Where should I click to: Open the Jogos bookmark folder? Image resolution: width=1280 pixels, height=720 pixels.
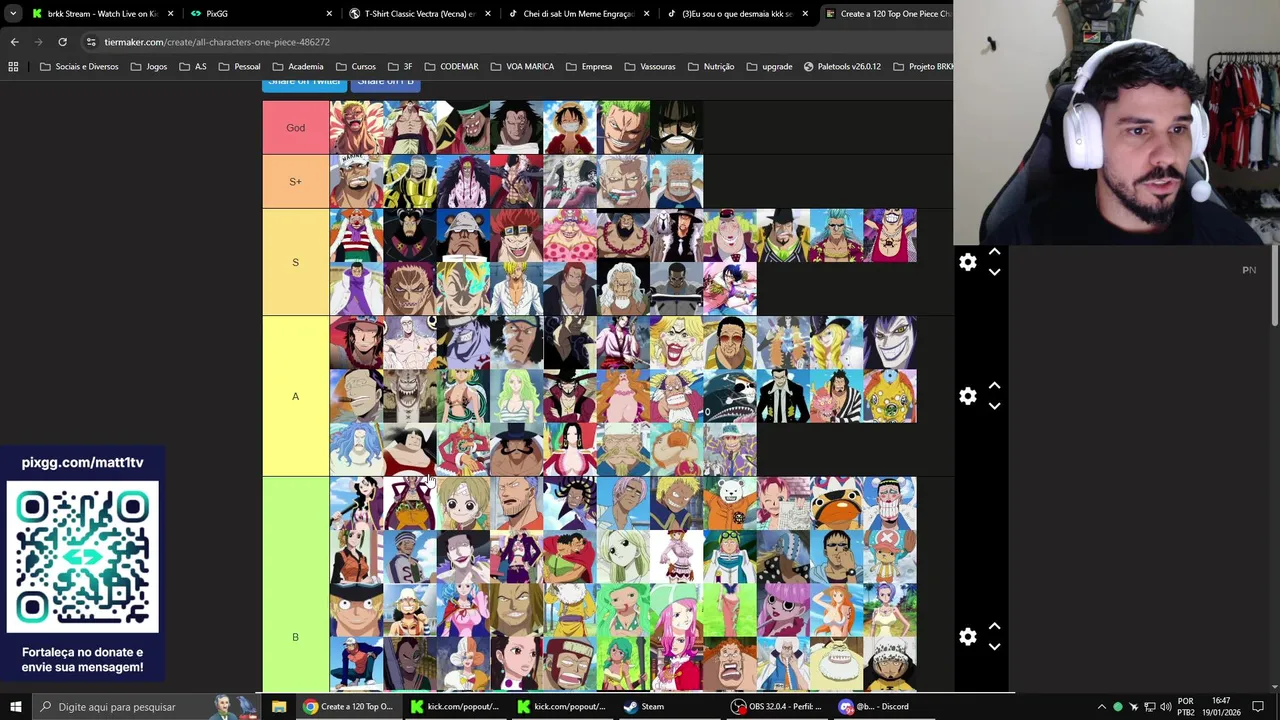[148, 67]
